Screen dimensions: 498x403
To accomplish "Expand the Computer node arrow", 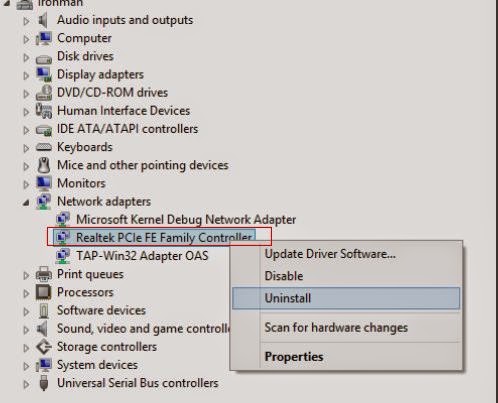I will pos(26,39).
